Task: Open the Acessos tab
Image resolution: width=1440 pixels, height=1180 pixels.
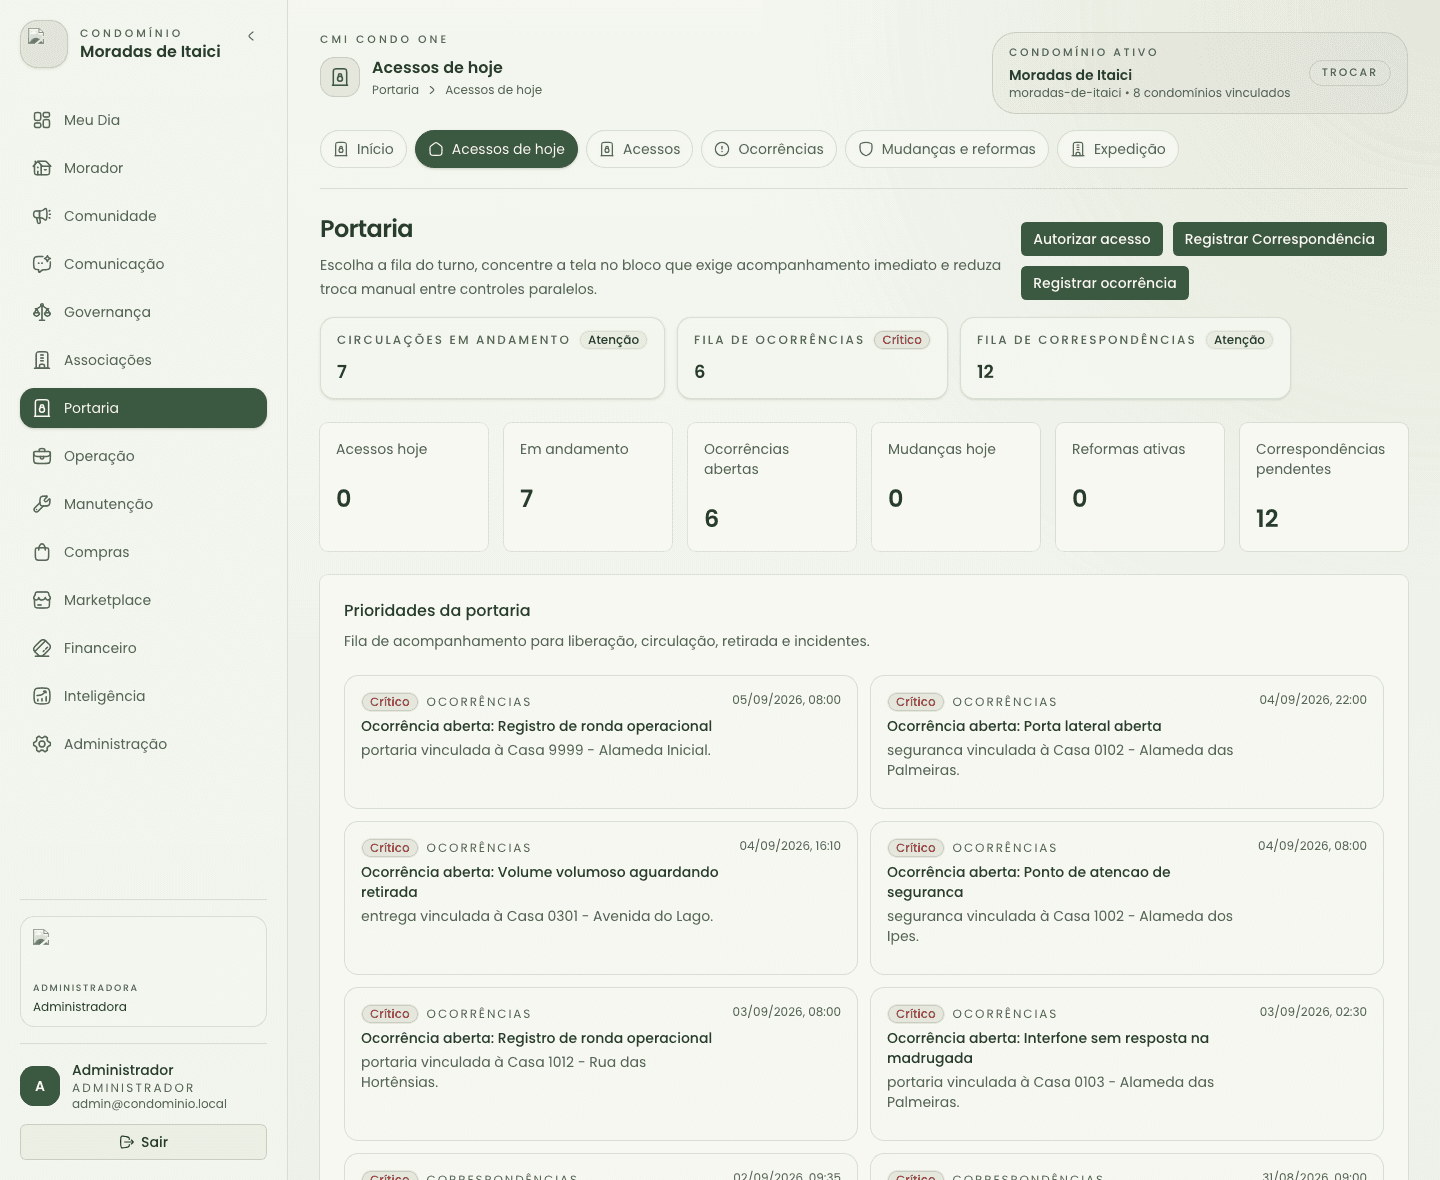Action: (640, 149)
